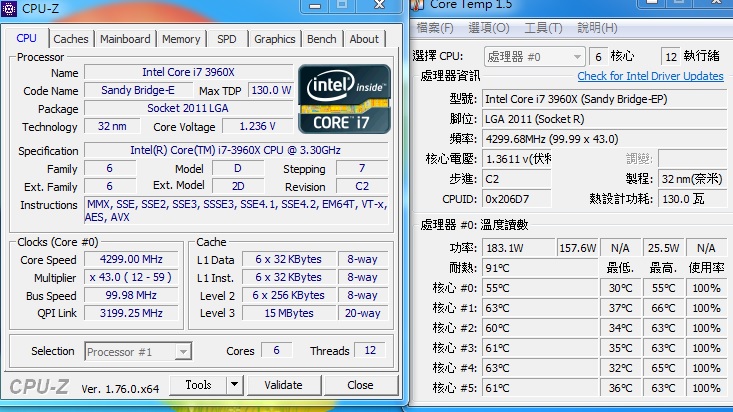The image size is (733, 412).
Task: Click the 核心 #0 temperature 55°C
Action: point(540,288)
